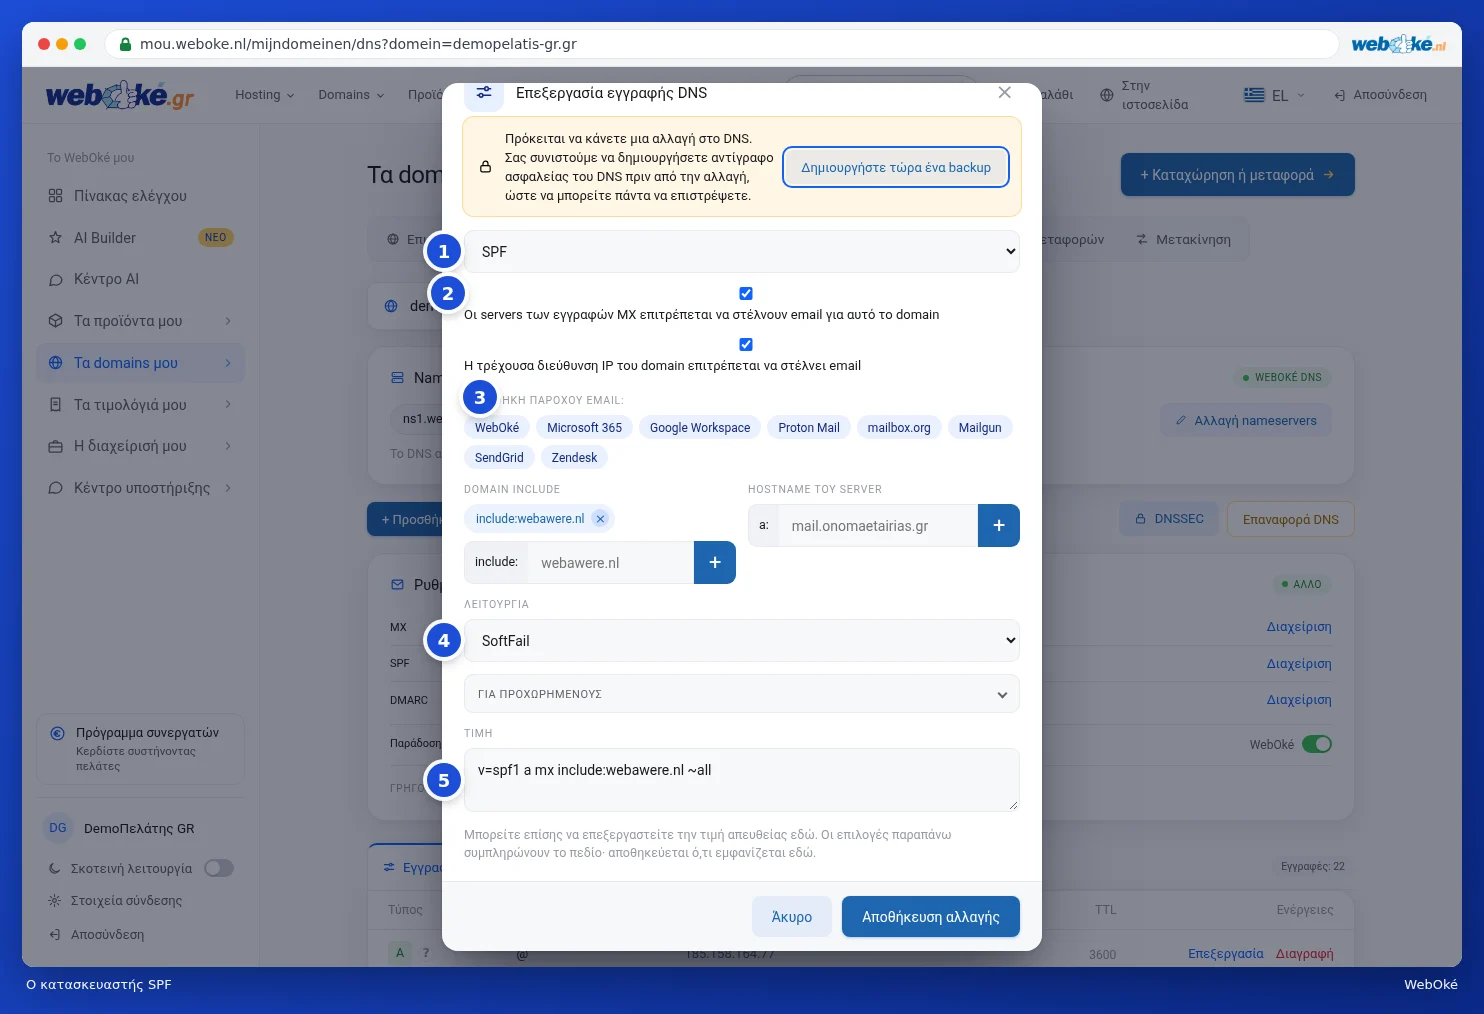Image resolution: width=1484 pixels, height=1014 pixels.
Task: Click the include domain input field
Action: pos(610,563)
